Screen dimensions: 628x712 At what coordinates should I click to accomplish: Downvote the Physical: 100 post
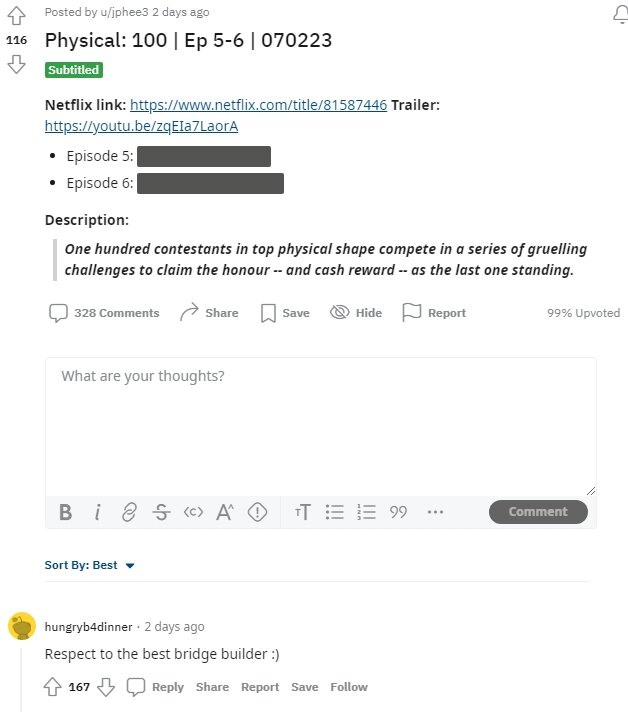tap(16, 64)
